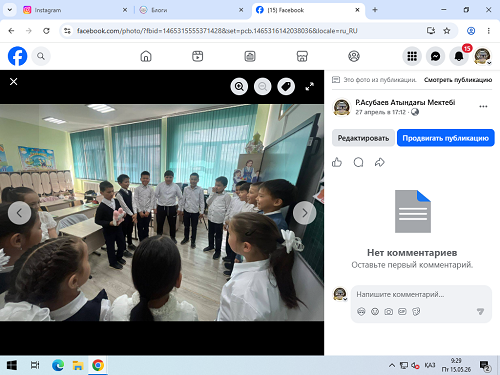Insert an avatar sticker in comment
The height and width of the screenshot is (375, 500).
[361, 312]
